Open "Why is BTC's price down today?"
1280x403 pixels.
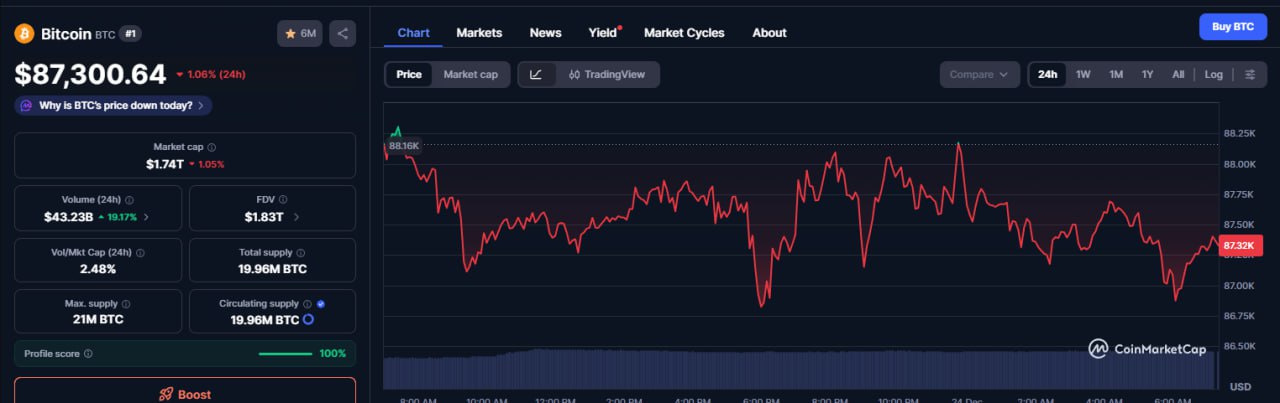(113, 105)
